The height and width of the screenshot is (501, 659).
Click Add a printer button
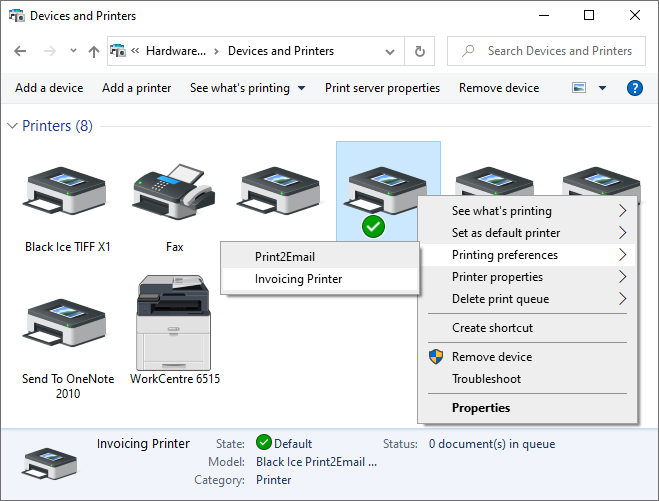(136, 88)
